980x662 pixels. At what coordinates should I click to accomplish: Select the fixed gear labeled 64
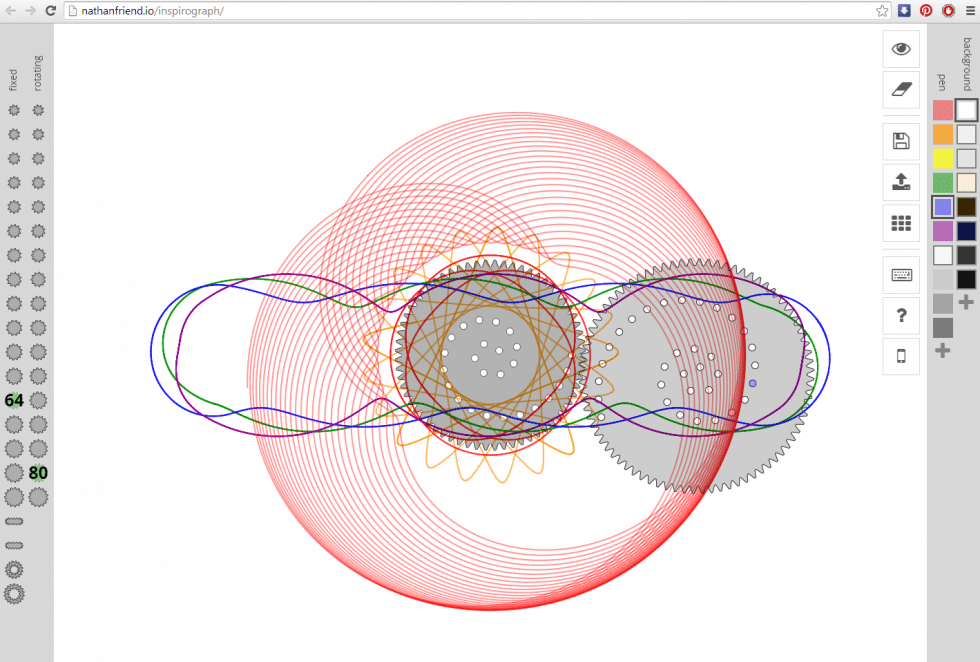14,400
